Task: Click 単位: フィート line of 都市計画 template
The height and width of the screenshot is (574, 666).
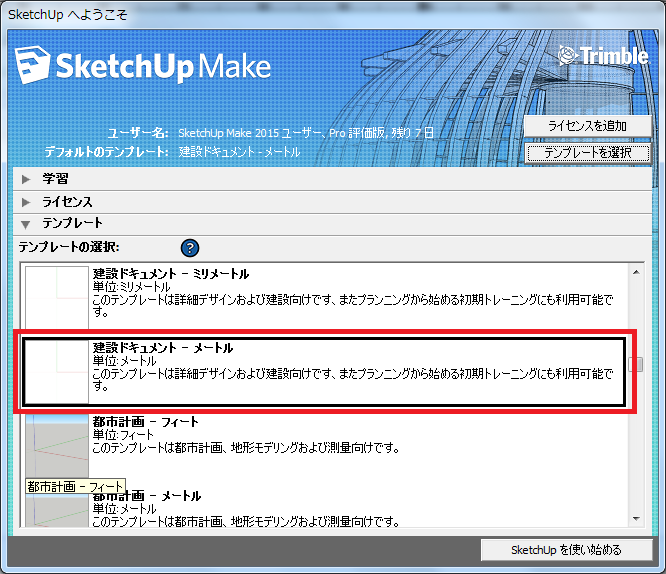Action: click(123, 435)
